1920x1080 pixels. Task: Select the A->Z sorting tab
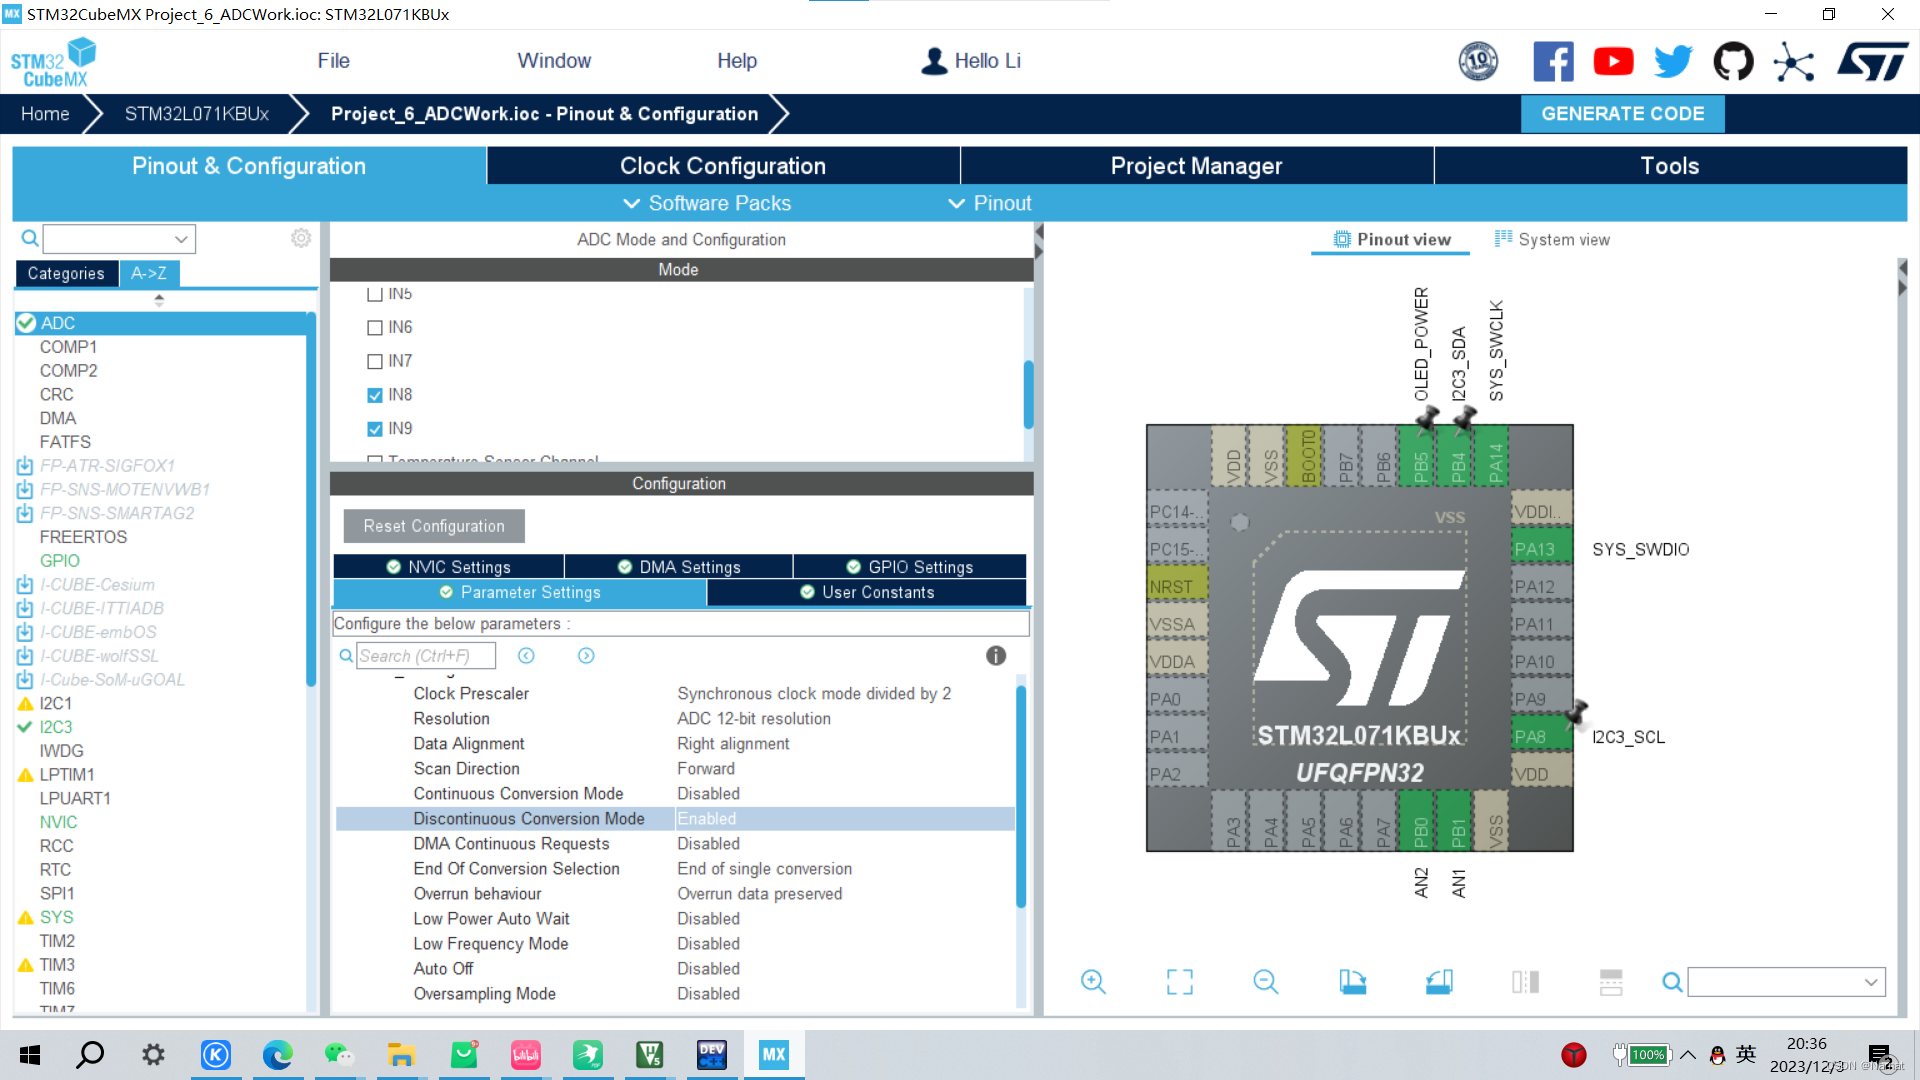(149, 274)
